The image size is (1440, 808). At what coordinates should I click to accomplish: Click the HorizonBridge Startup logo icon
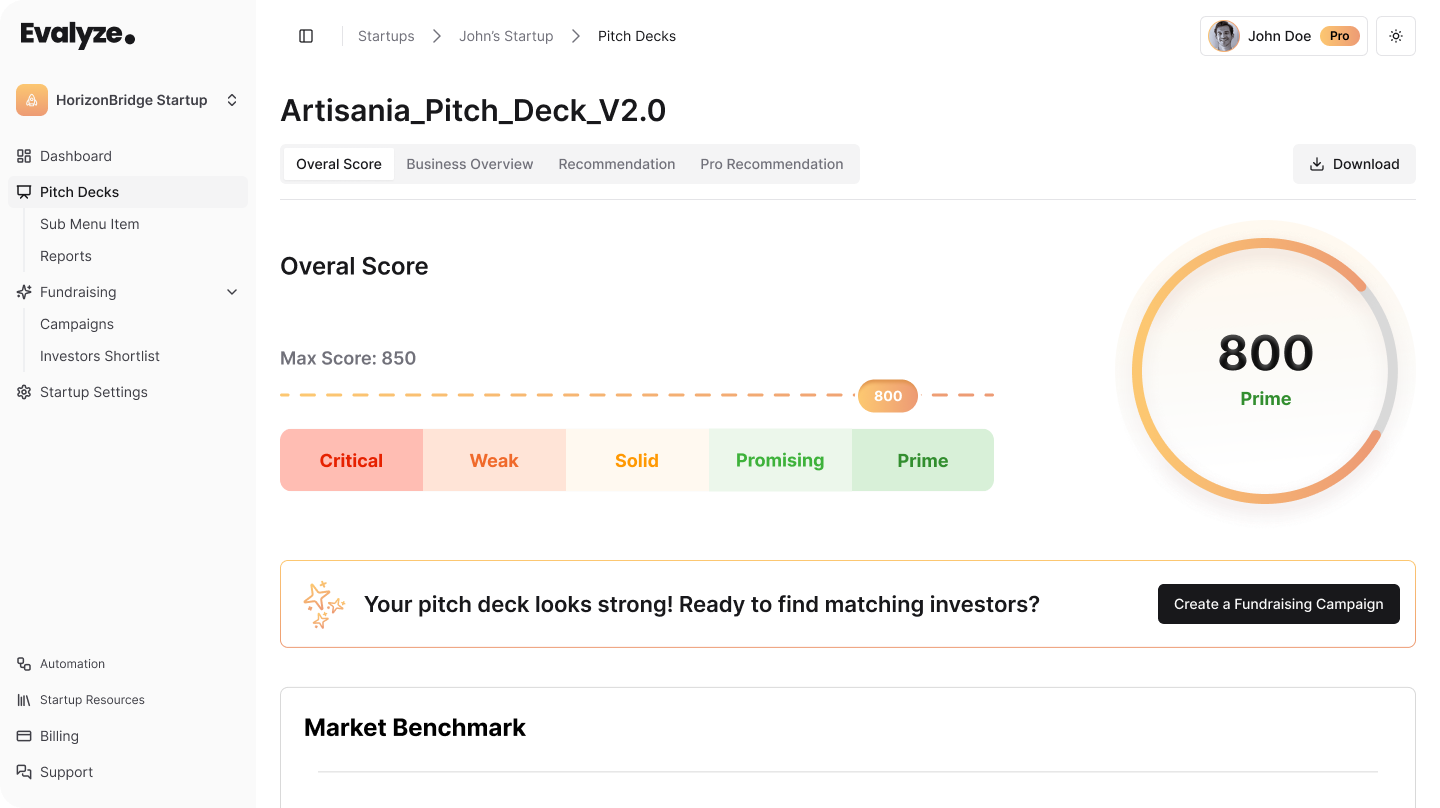[32, 100]
